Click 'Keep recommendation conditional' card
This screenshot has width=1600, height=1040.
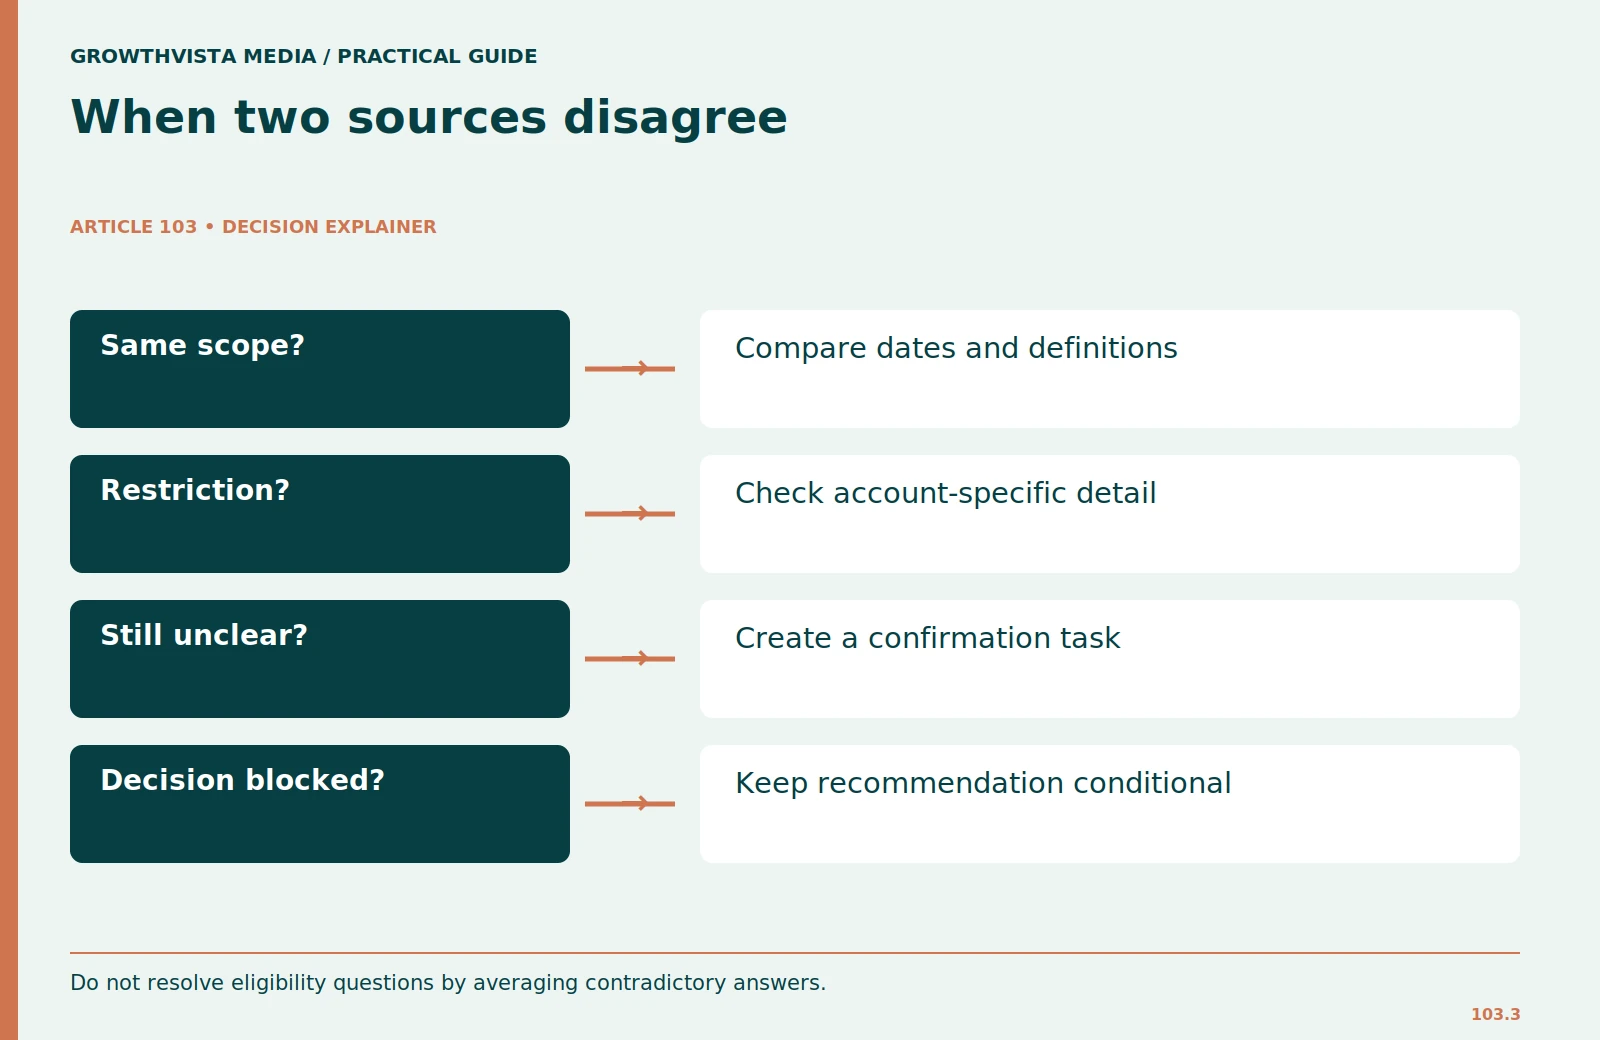coord(1110,804)
